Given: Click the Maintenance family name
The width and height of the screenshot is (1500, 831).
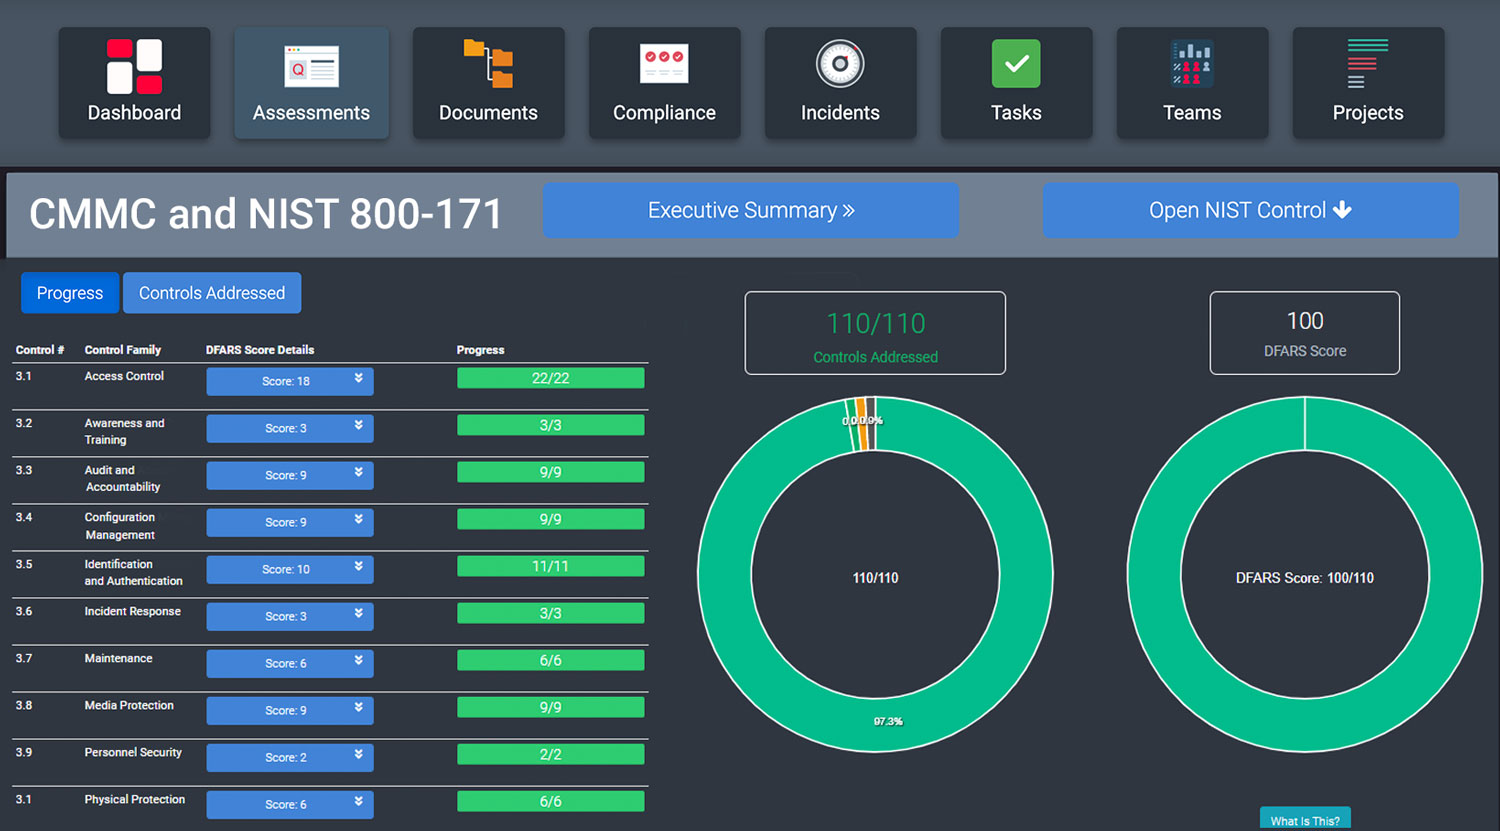Looking at the screenshot, I should pyautogui.click(x=119, y=658).
